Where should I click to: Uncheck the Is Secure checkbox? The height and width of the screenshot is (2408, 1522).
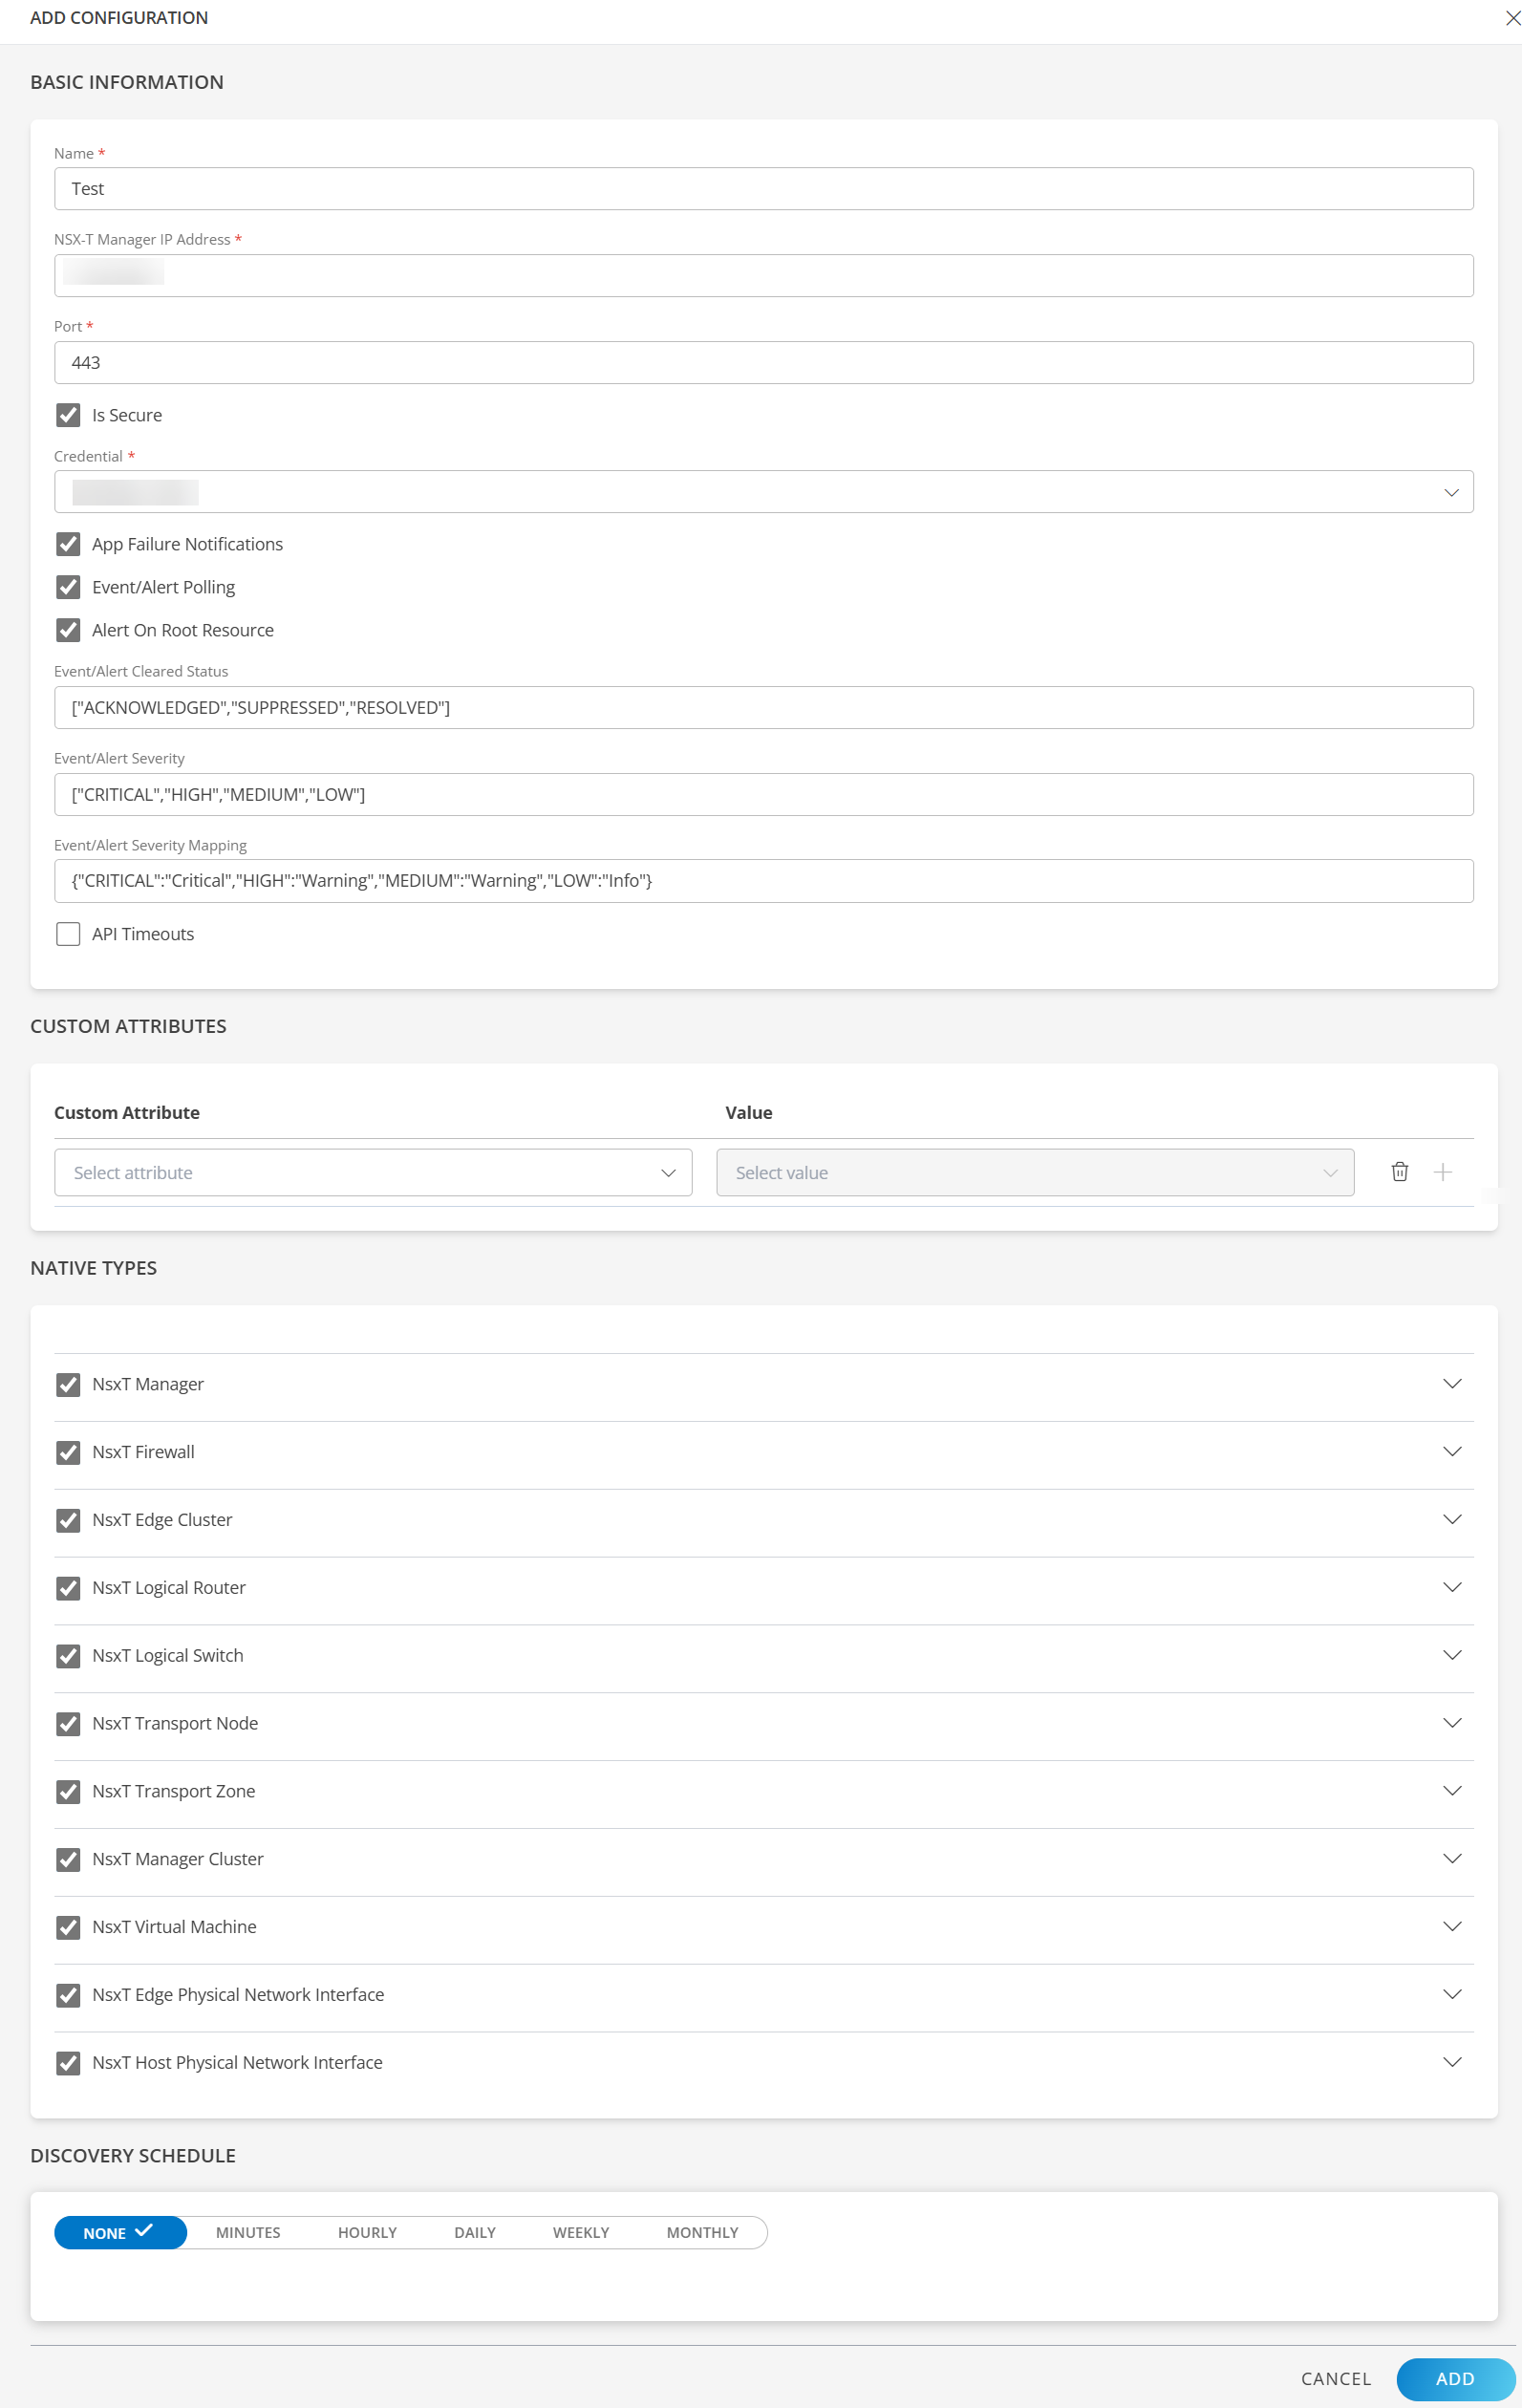68,415
